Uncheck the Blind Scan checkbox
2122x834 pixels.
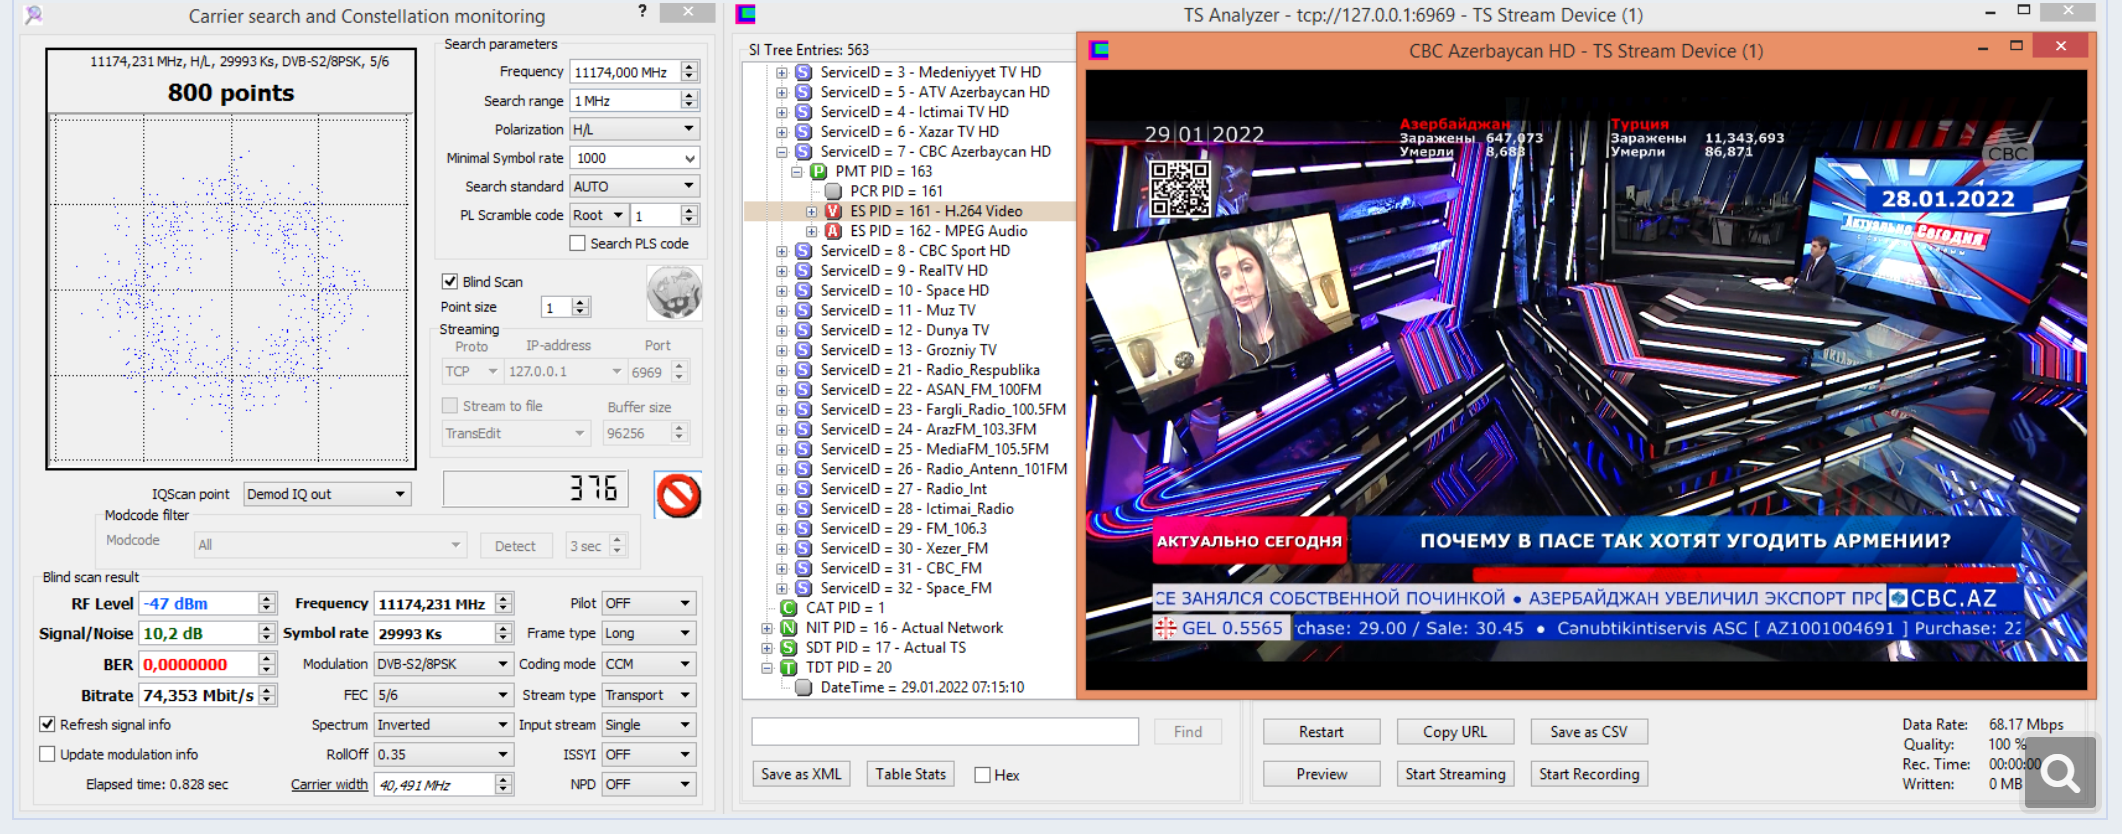[x=450, y=282]
